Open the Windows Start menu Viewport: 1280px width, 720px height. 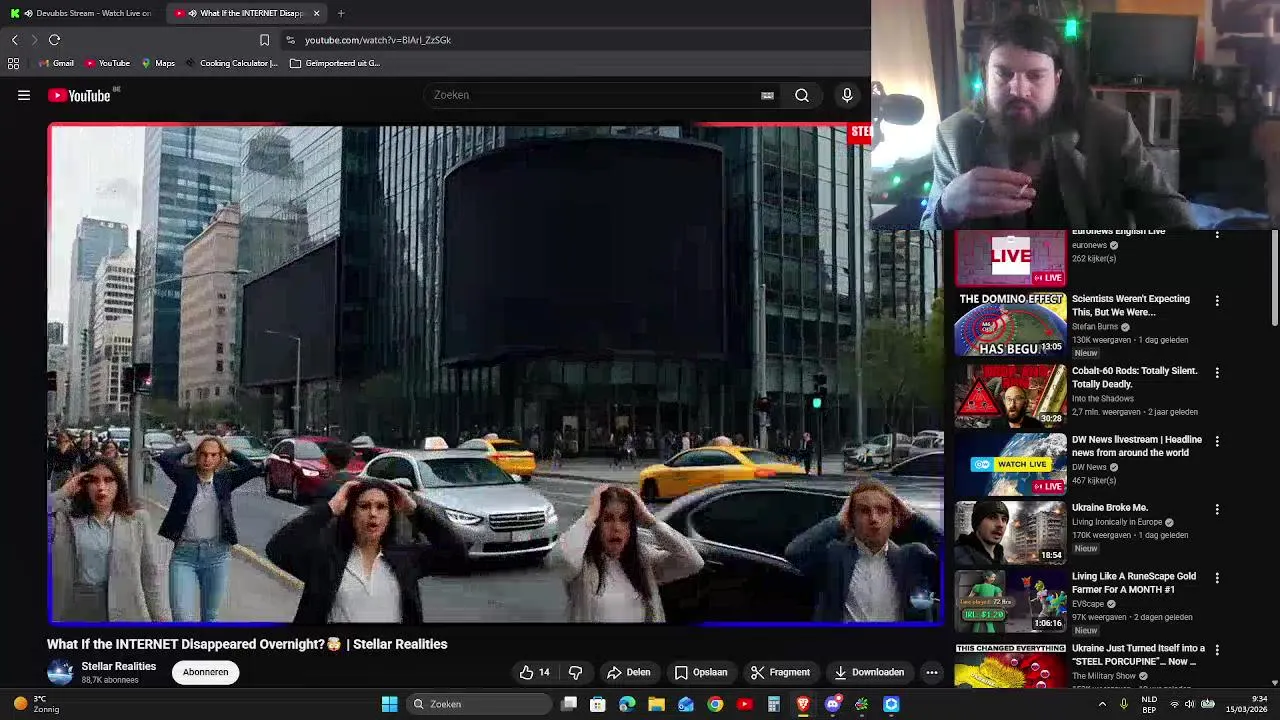point(390,704)
